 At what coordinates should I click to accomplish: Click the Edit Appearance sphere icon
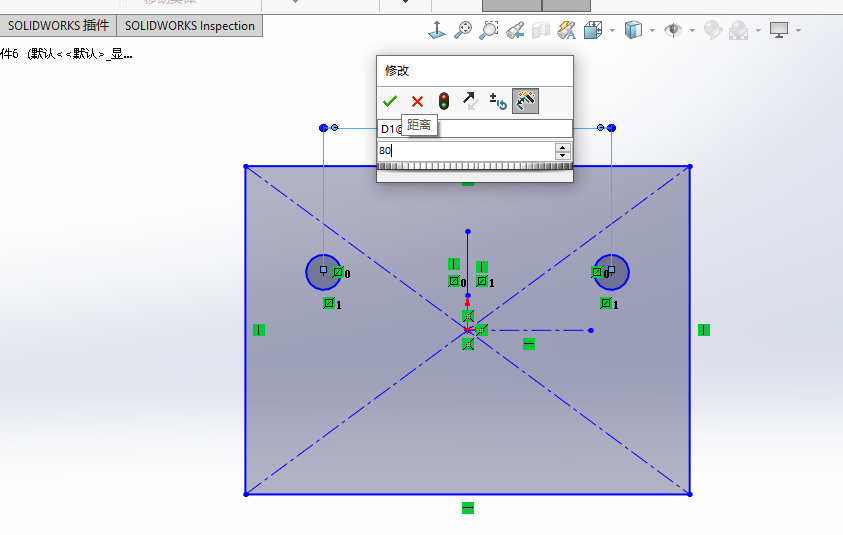tap(713, 30)
